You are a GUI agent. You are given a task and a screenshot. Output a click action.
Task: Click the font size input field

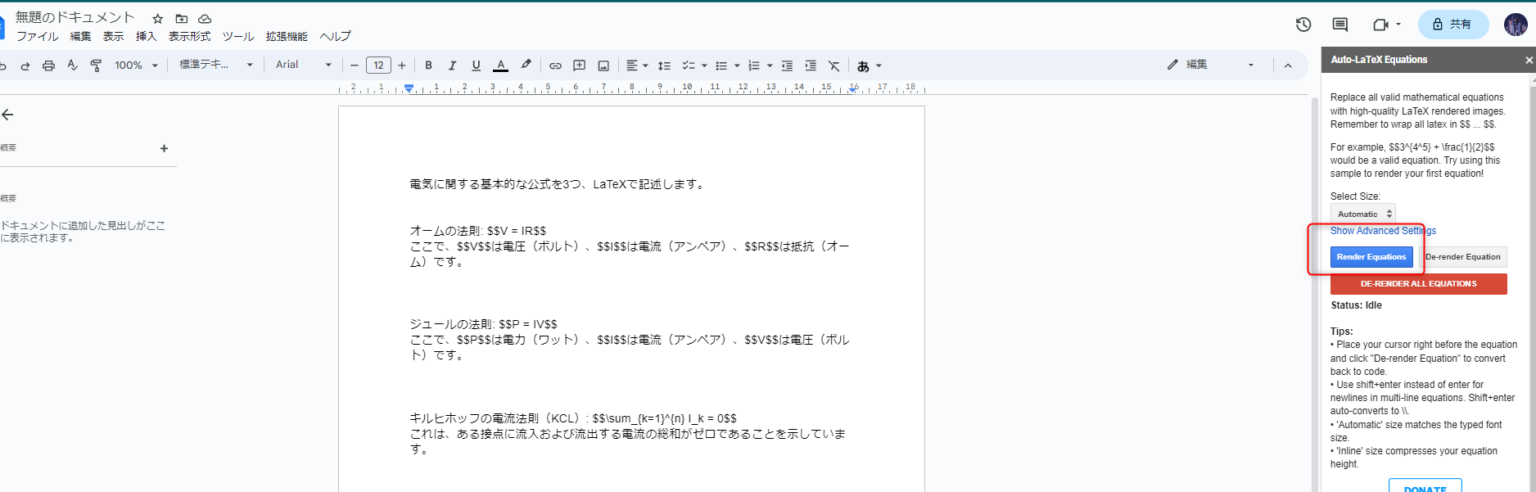click(378, 66)
